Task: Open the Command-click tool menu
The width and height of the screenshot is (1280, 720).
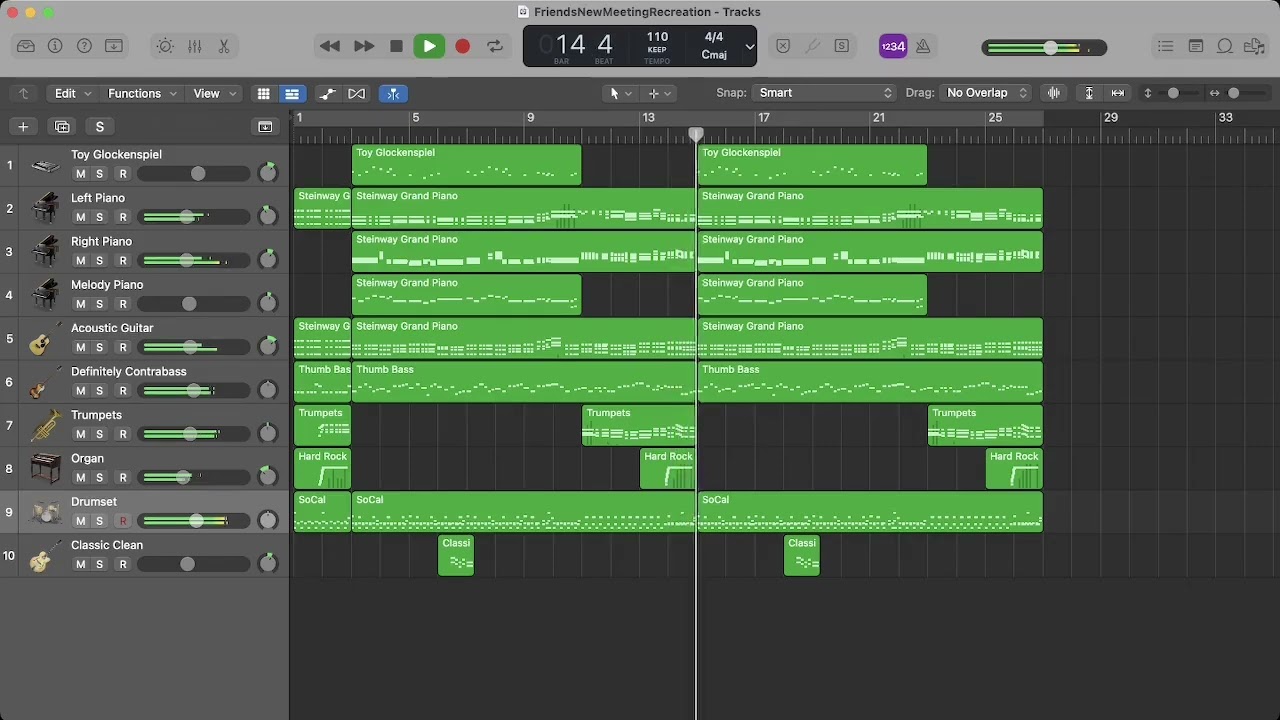Action: [x=660, y=93]
